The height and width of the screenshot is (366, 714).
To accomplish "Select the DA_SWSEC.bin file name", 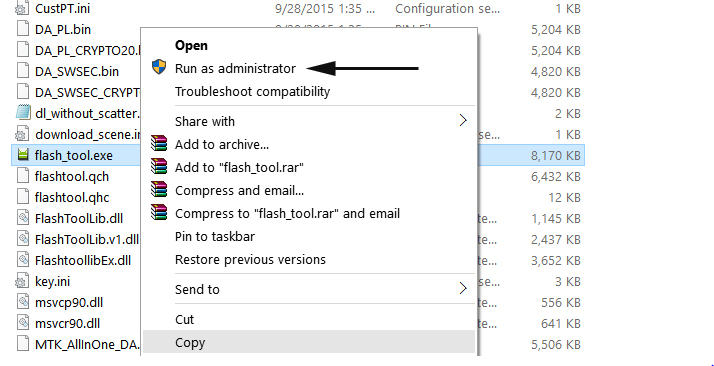I will coord(76,71).
